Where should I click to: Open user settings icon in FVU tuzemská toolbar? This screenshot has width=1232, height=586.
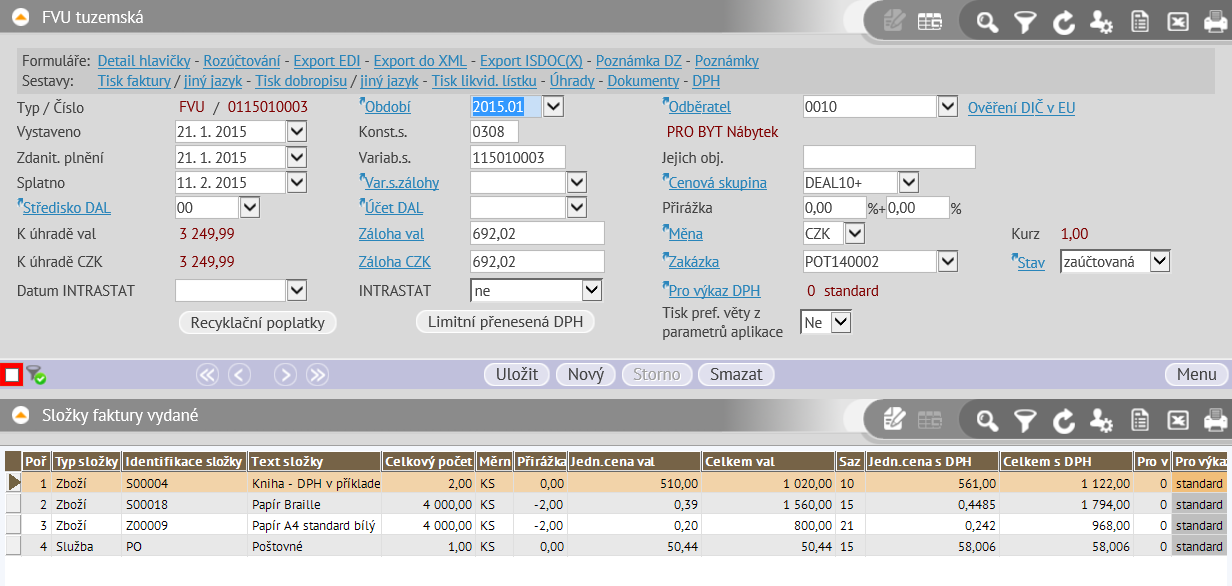1101,21
